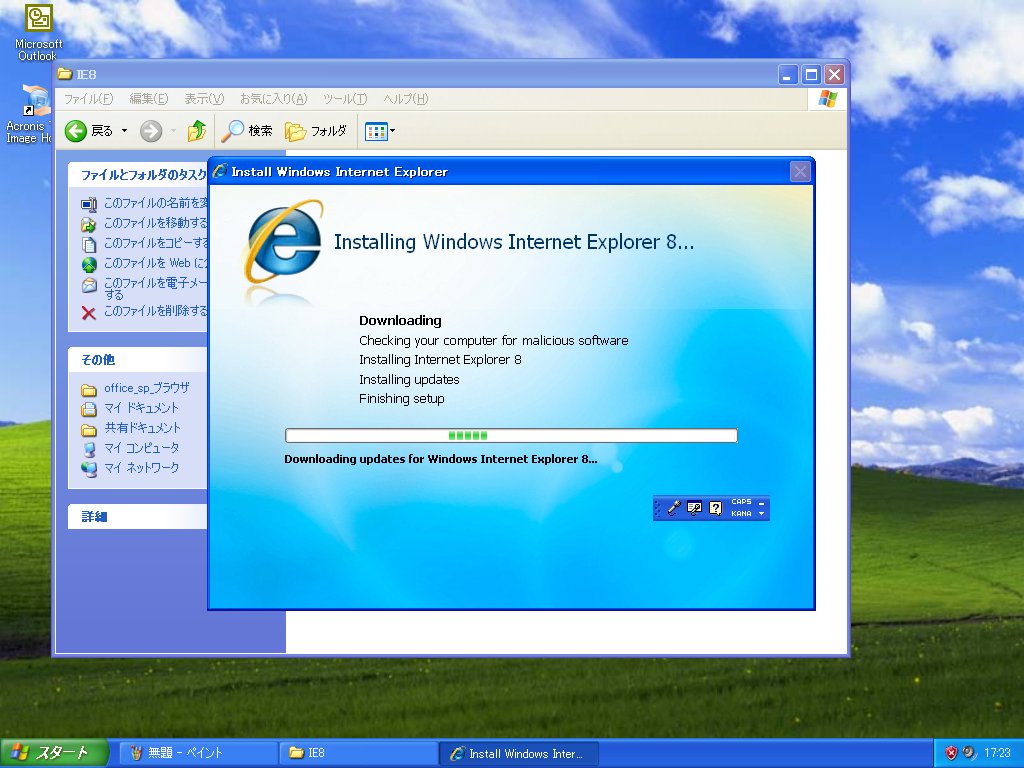Image resolution: width=1024 pixels, height=768 pixels.
Task: Select the Install Windows Inter... taskbar button
Action: pyautogui.click(x=518, y=753)
